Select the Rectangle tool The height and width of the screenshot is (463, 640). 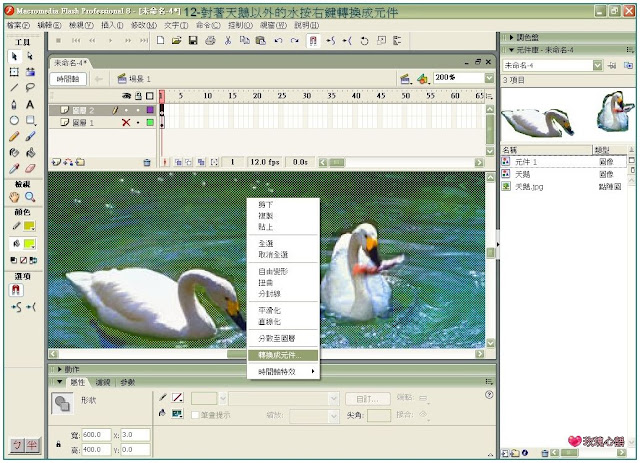[30, 120]
